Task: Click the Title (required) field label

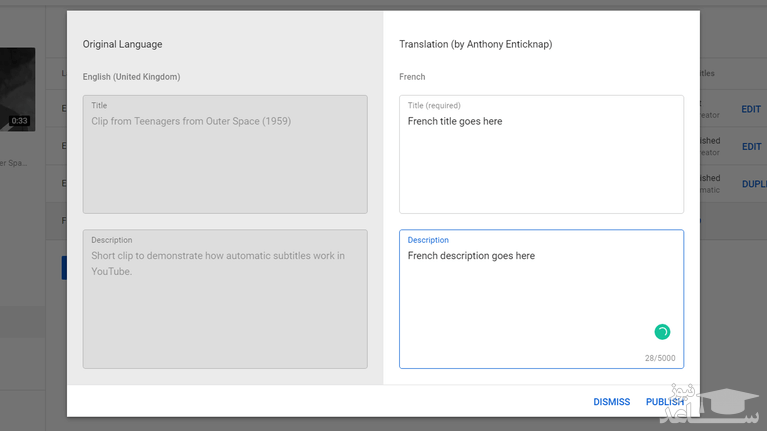Action: click(x=434, y=105)
